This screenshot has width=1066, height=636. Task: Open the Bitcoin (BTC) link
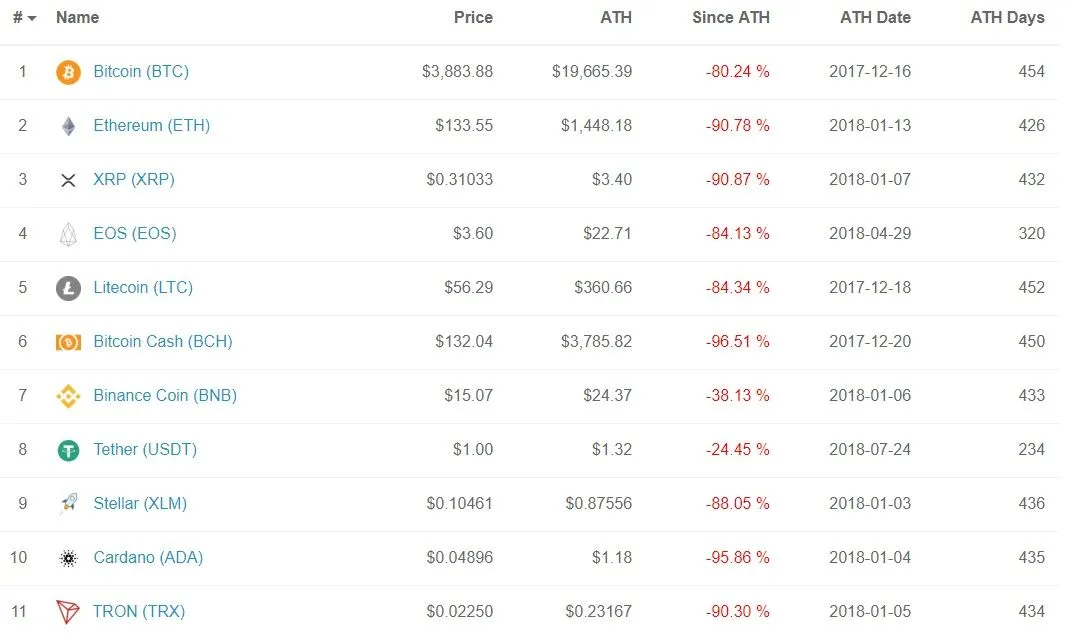141,71
